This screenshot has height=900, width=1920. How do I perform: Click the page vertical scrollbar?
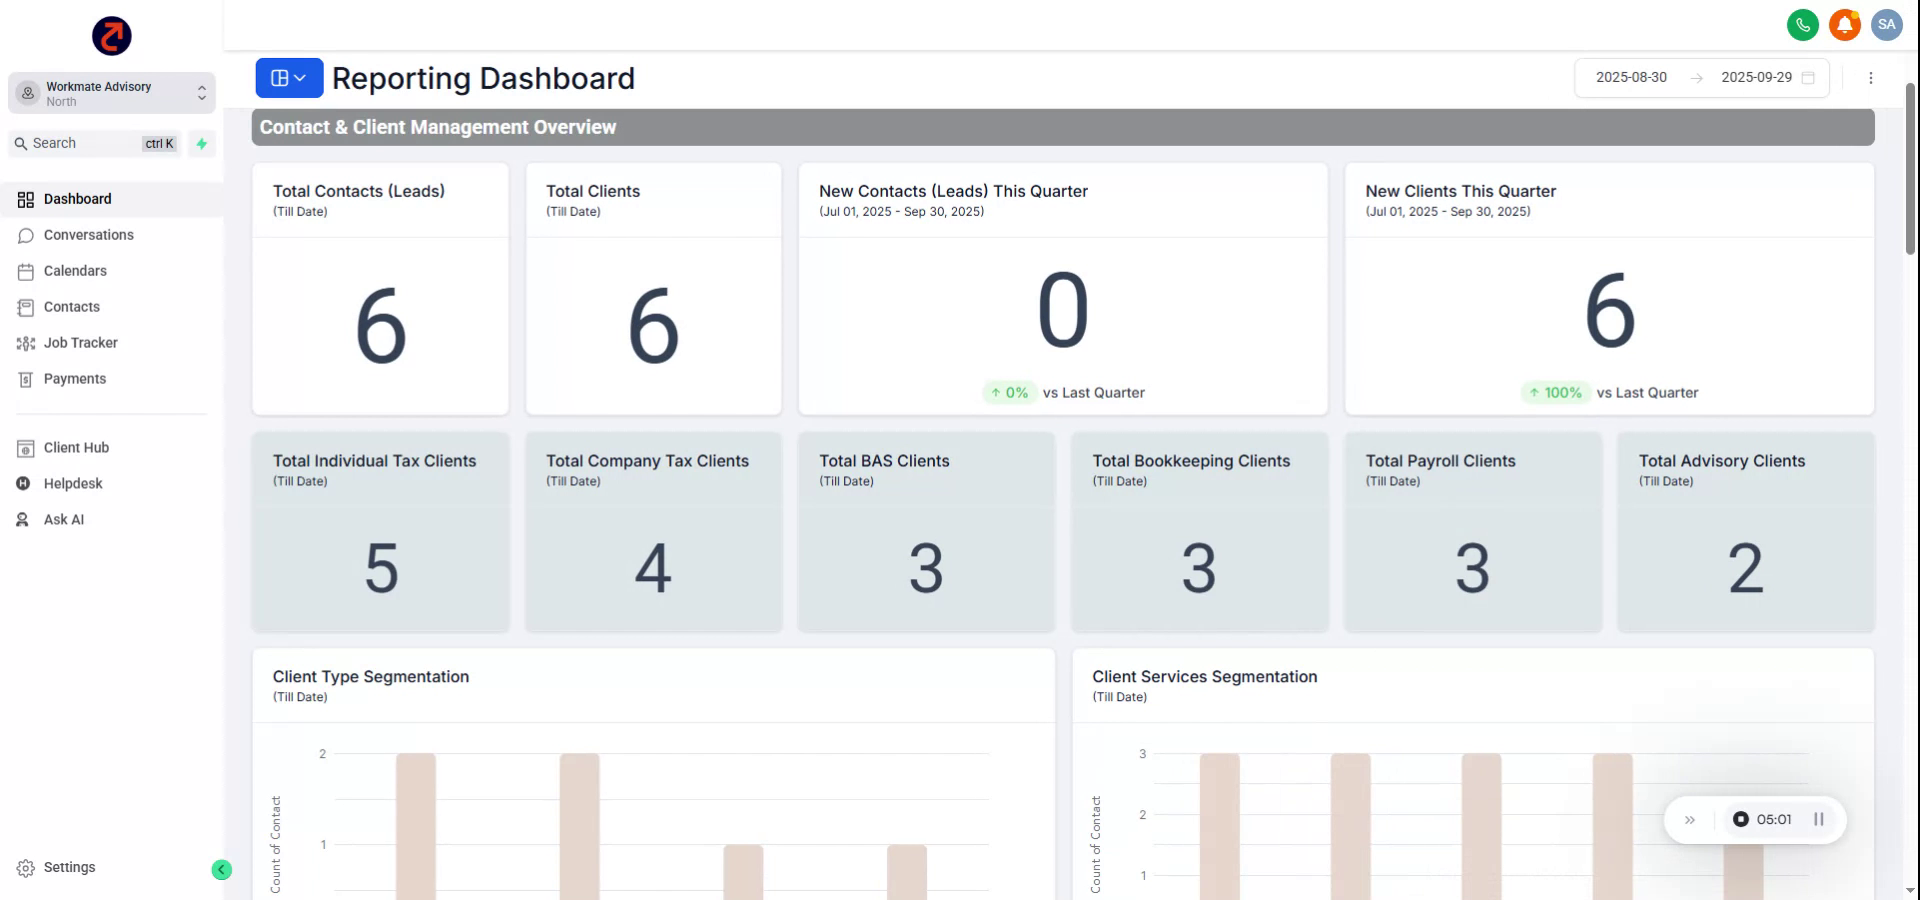(x=1910, y=170)
